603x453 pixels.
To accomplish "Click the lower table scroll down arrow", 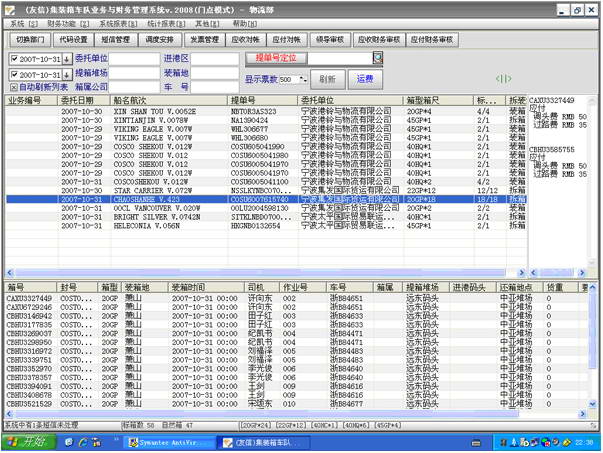I will 592,404.
